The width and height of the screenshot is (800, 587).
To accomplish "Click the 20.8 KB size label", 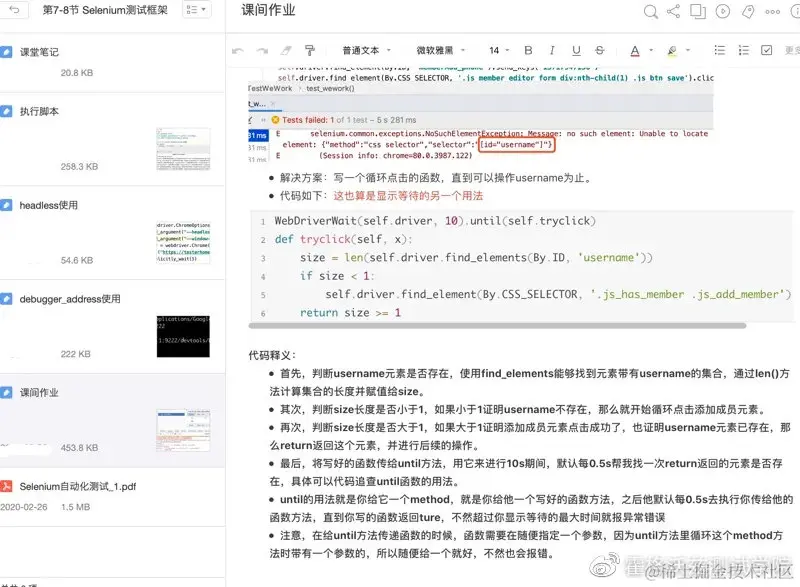I will (77, 73).
